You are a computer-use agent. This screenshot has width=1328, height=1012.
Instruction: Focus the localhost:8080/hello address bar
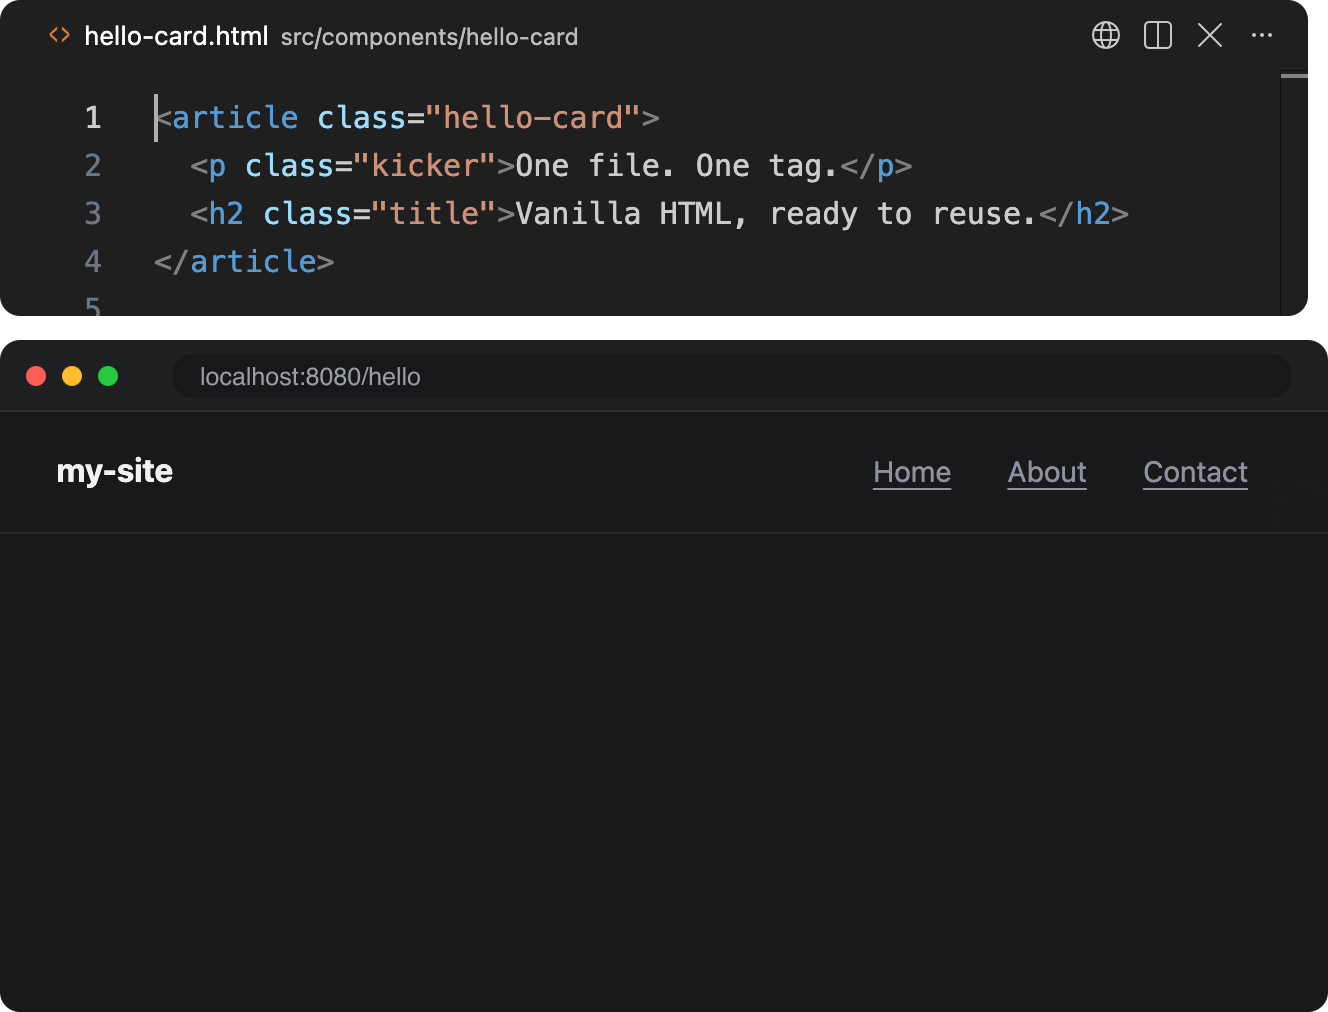732,376
